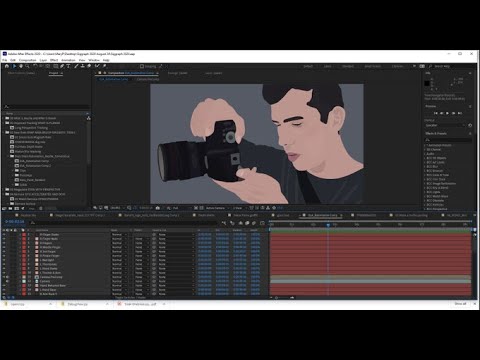Create new folder in Project panel

click(x=10, y=208)
